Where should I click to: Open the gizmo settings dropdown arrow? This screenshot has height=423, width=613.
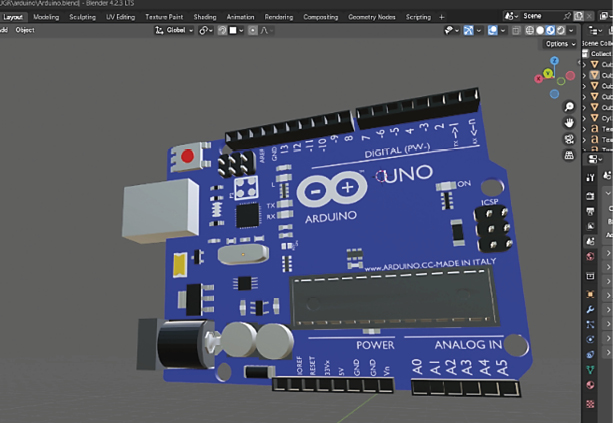(479, 30)
